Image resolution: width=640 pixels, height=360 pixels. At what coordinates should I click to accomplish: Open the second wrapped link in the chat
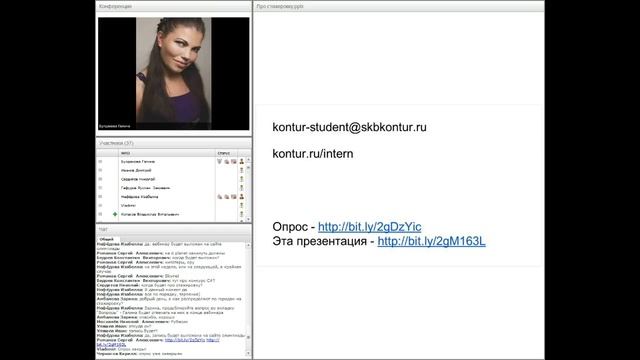coord(111,344)
